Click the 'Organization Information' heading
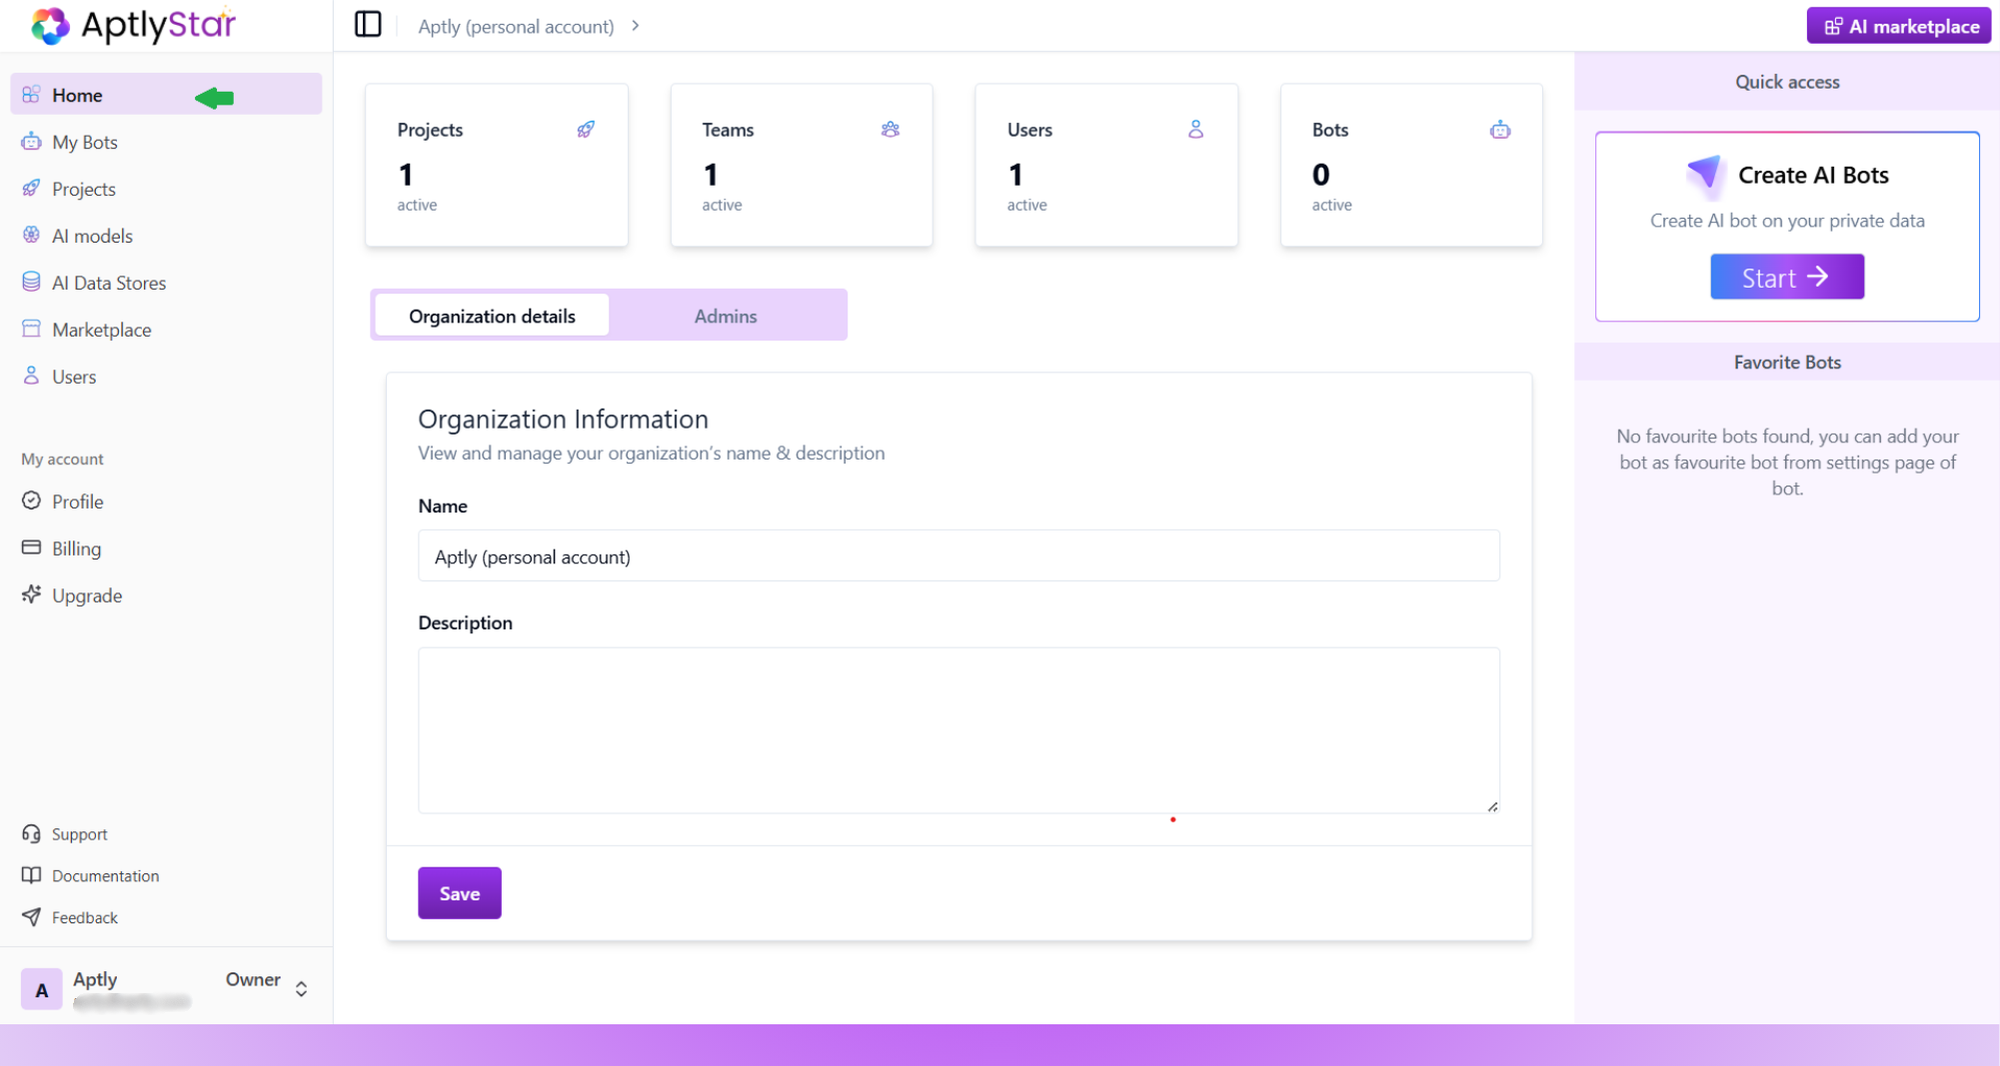The width and height of the screenshot is (2000, 1066). [x=563, y=419]
